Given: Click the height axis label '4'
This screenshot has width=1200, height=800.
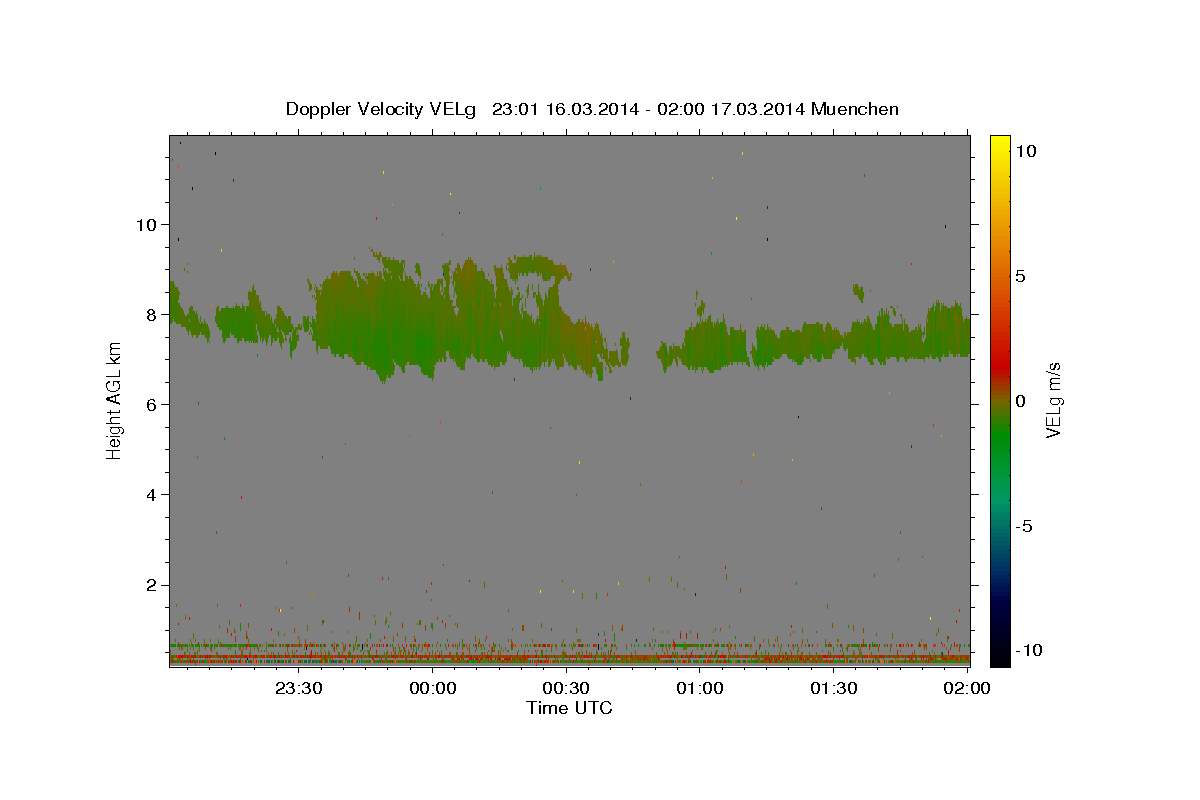Looking at the screenshot, I should click(152, 494).
